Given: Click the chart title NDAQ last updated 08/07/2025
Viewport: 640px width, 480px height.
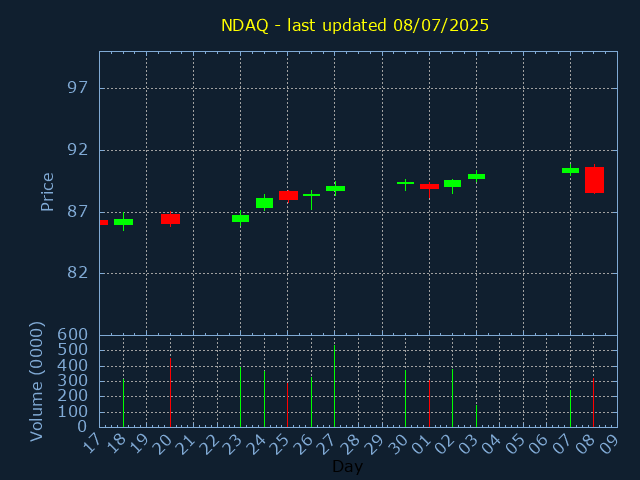Looking at the screenshot, I should [x=355, y=25].
